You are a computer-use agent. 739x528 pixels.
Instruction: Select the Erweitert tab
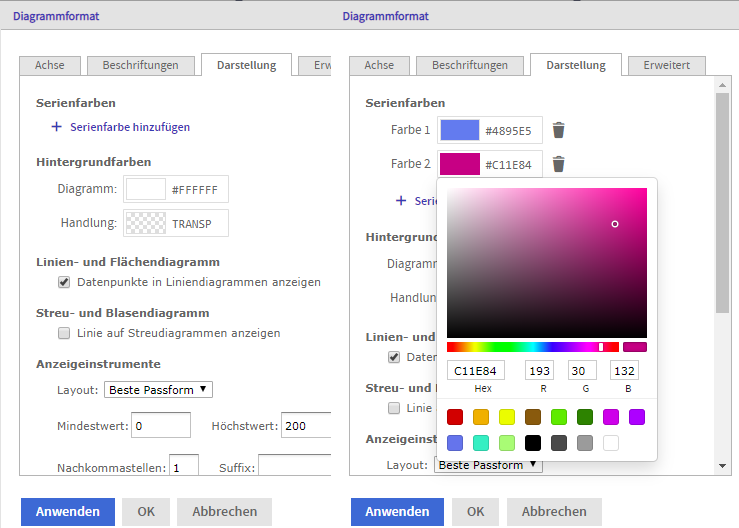(x=666, y=65)
